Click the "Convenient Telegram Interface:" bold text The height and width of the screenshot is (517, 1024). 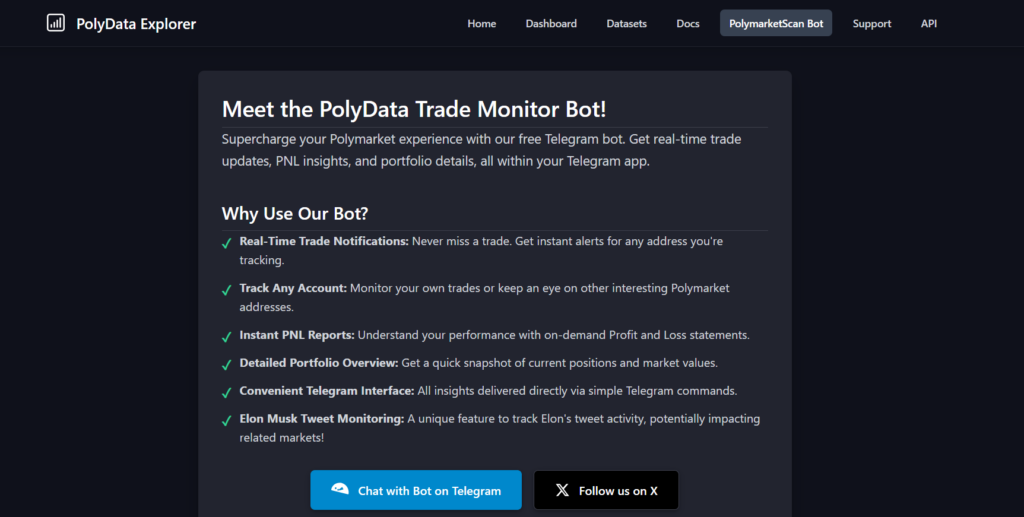[327, 391]
